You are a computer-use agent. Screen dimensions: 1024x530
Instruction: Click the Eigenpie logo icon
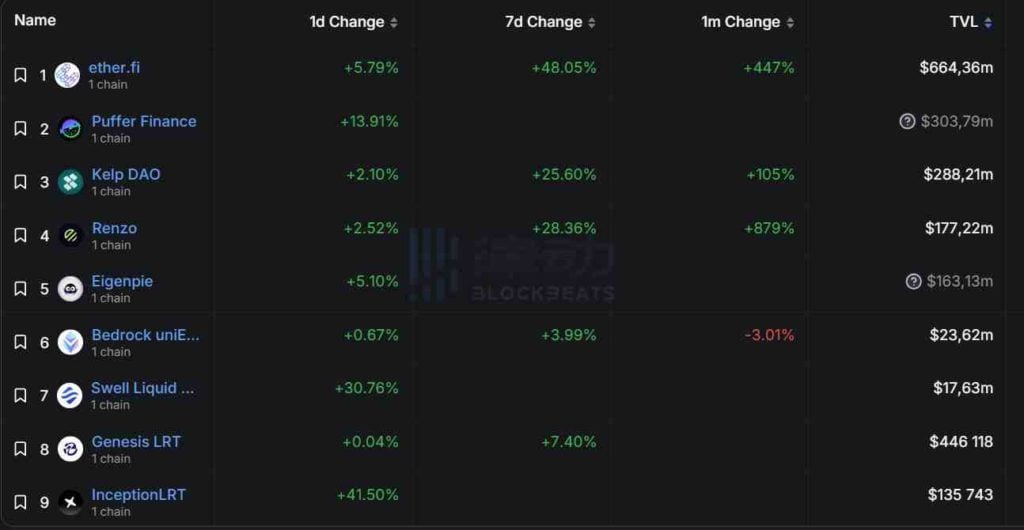pyautogui.click(x=70, y=289)
